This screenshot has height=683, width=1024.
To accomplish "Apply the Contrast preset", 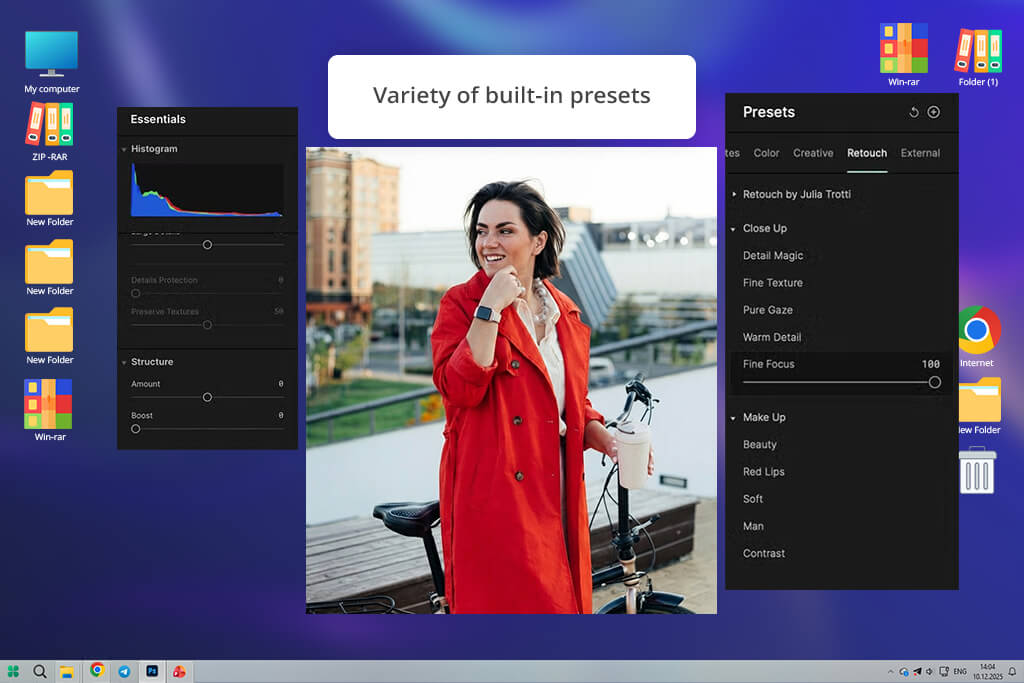I will [x=763, y=553].
